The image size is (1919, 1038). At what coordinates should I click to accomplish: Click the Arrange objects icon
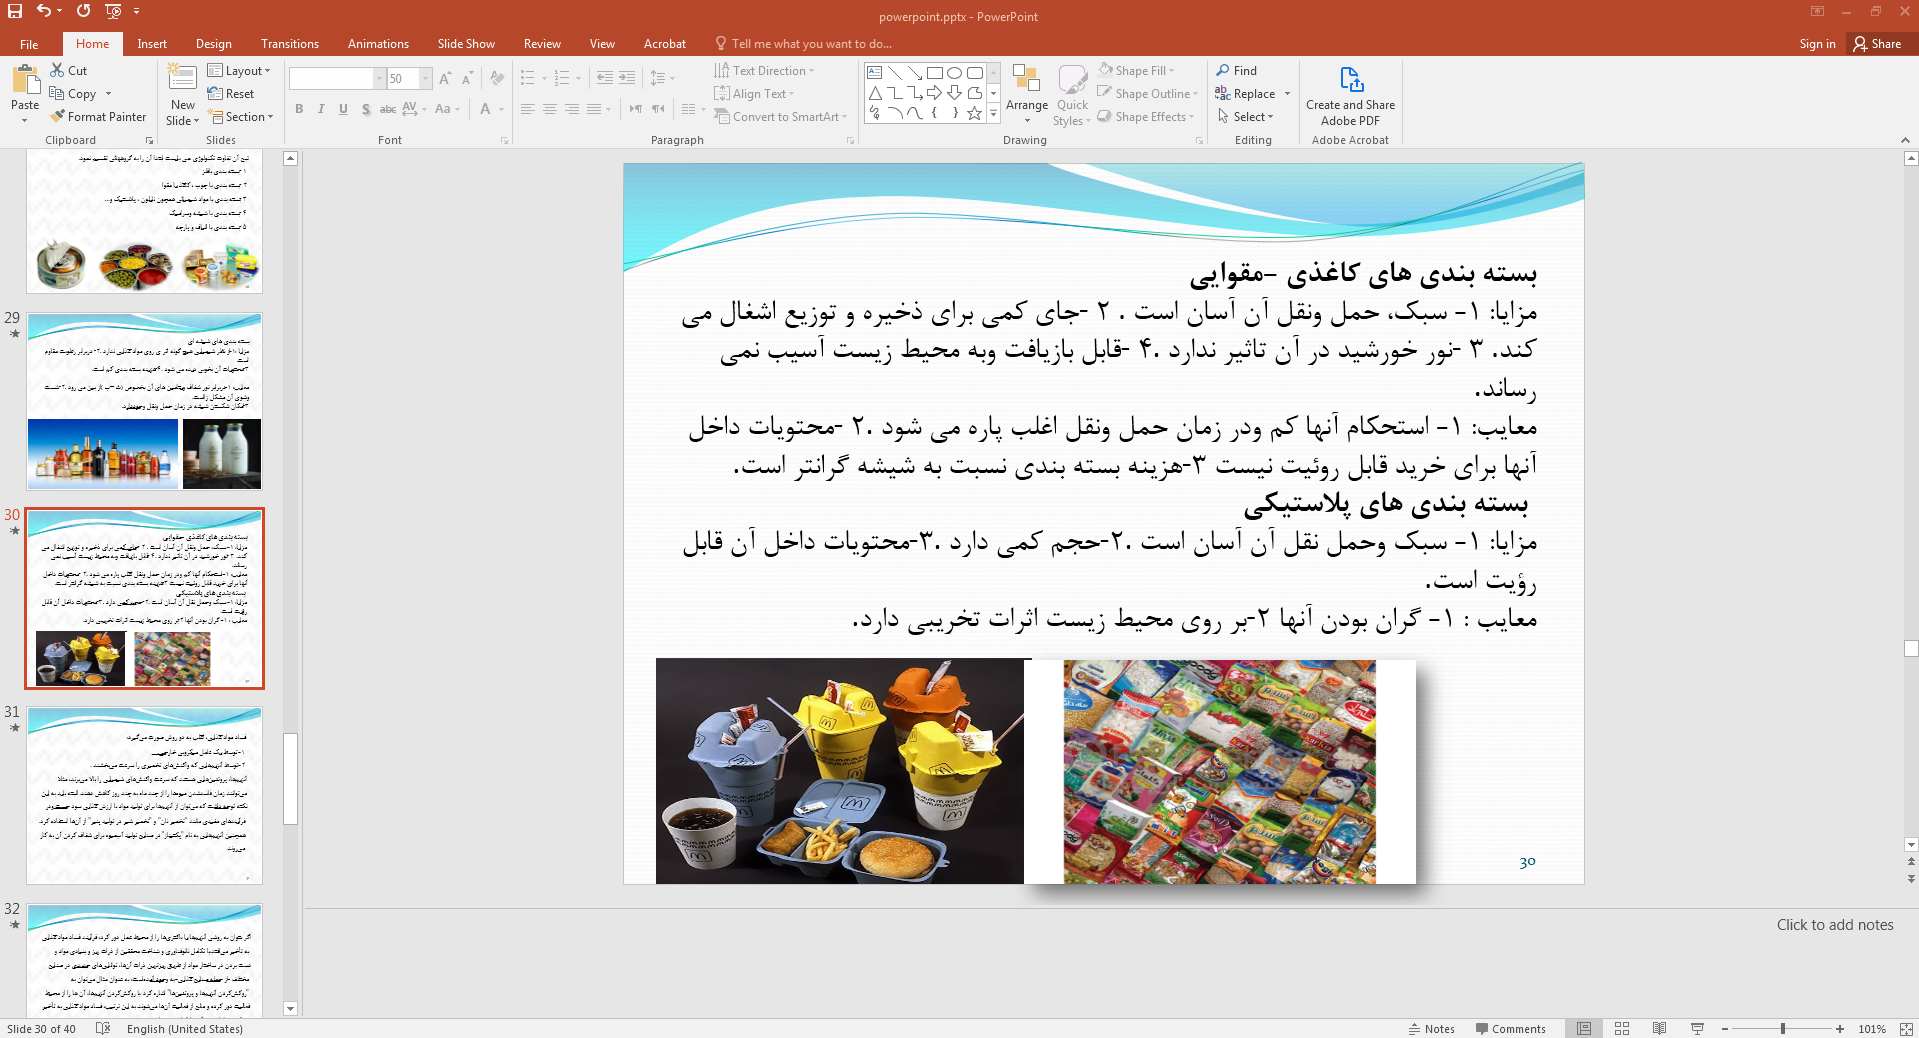click(1026, 80)
